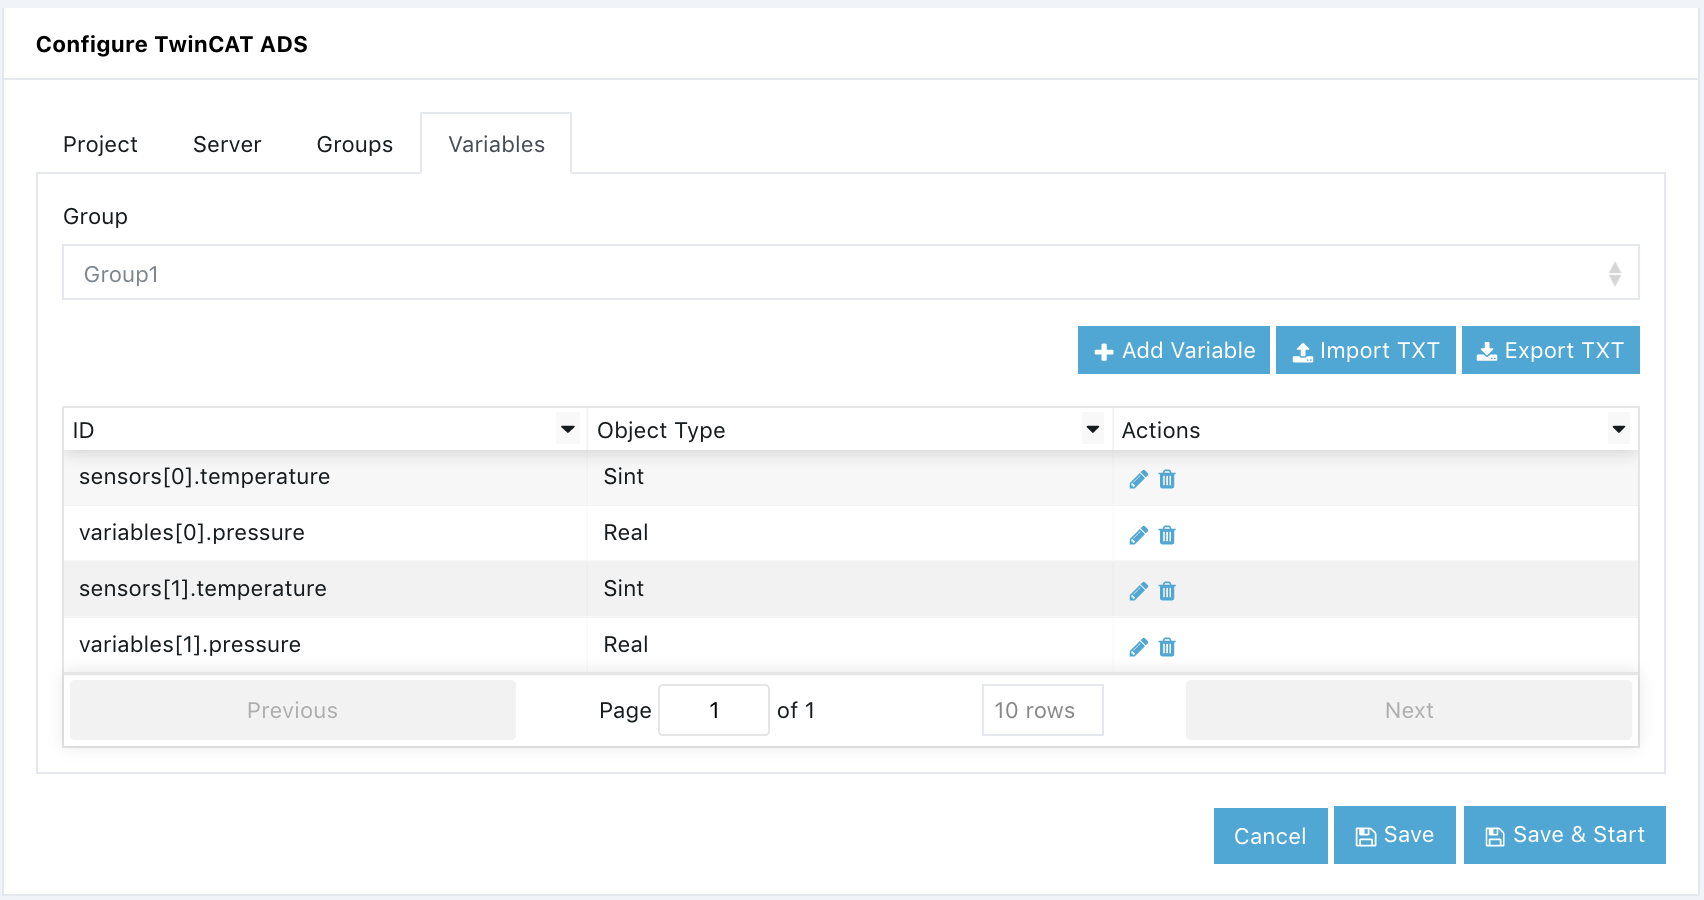Screen dimensions: 1704x900
Task: Switch to the Groups tab
Action: tap(355, 144)
